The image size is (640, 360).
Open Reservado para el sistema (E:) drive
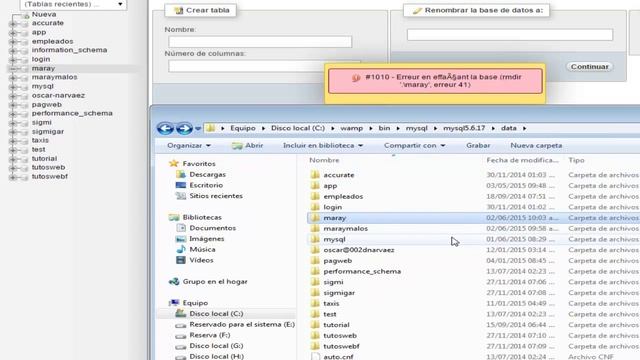click(242, 324)
